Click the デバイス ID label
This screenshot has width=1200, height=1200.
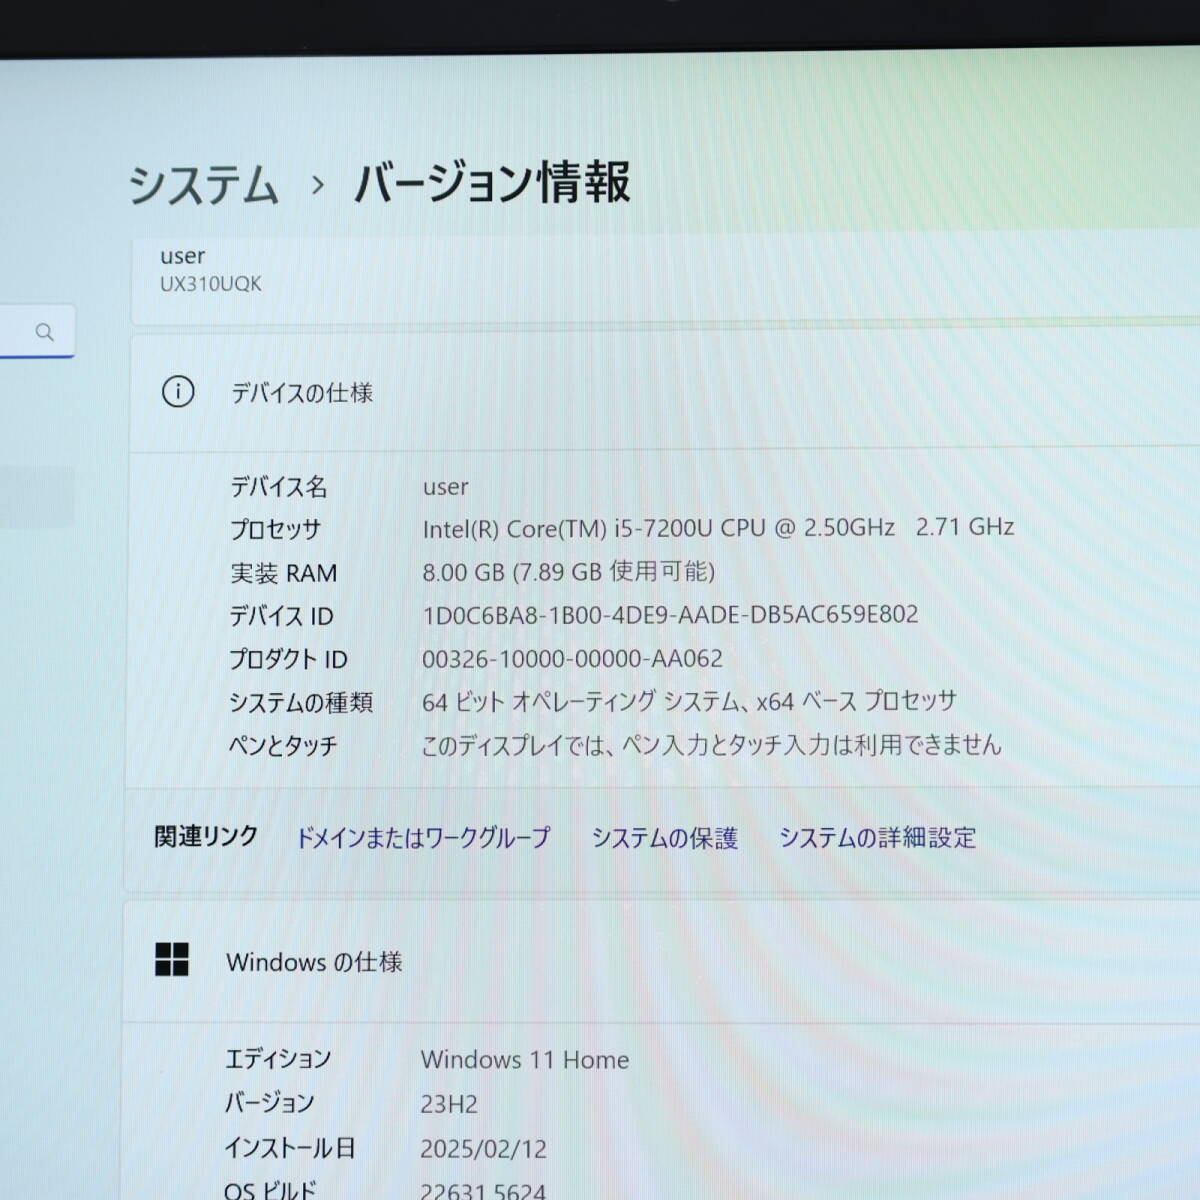click(281, 616)
